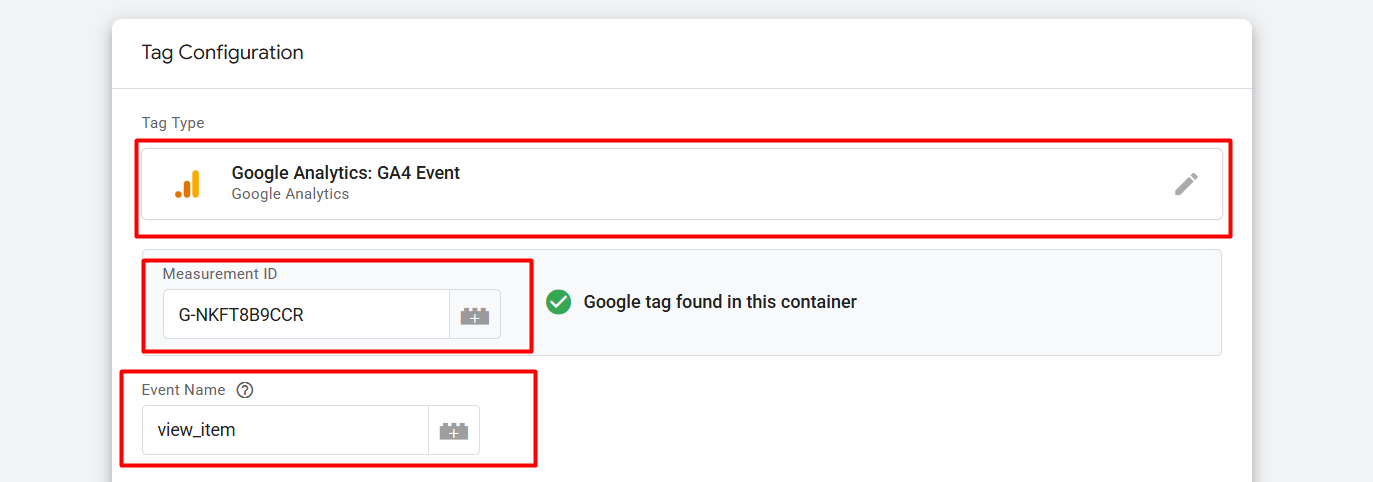Open variable picker beside Event Name field
1373x482 pixels.
pos(454,431)
